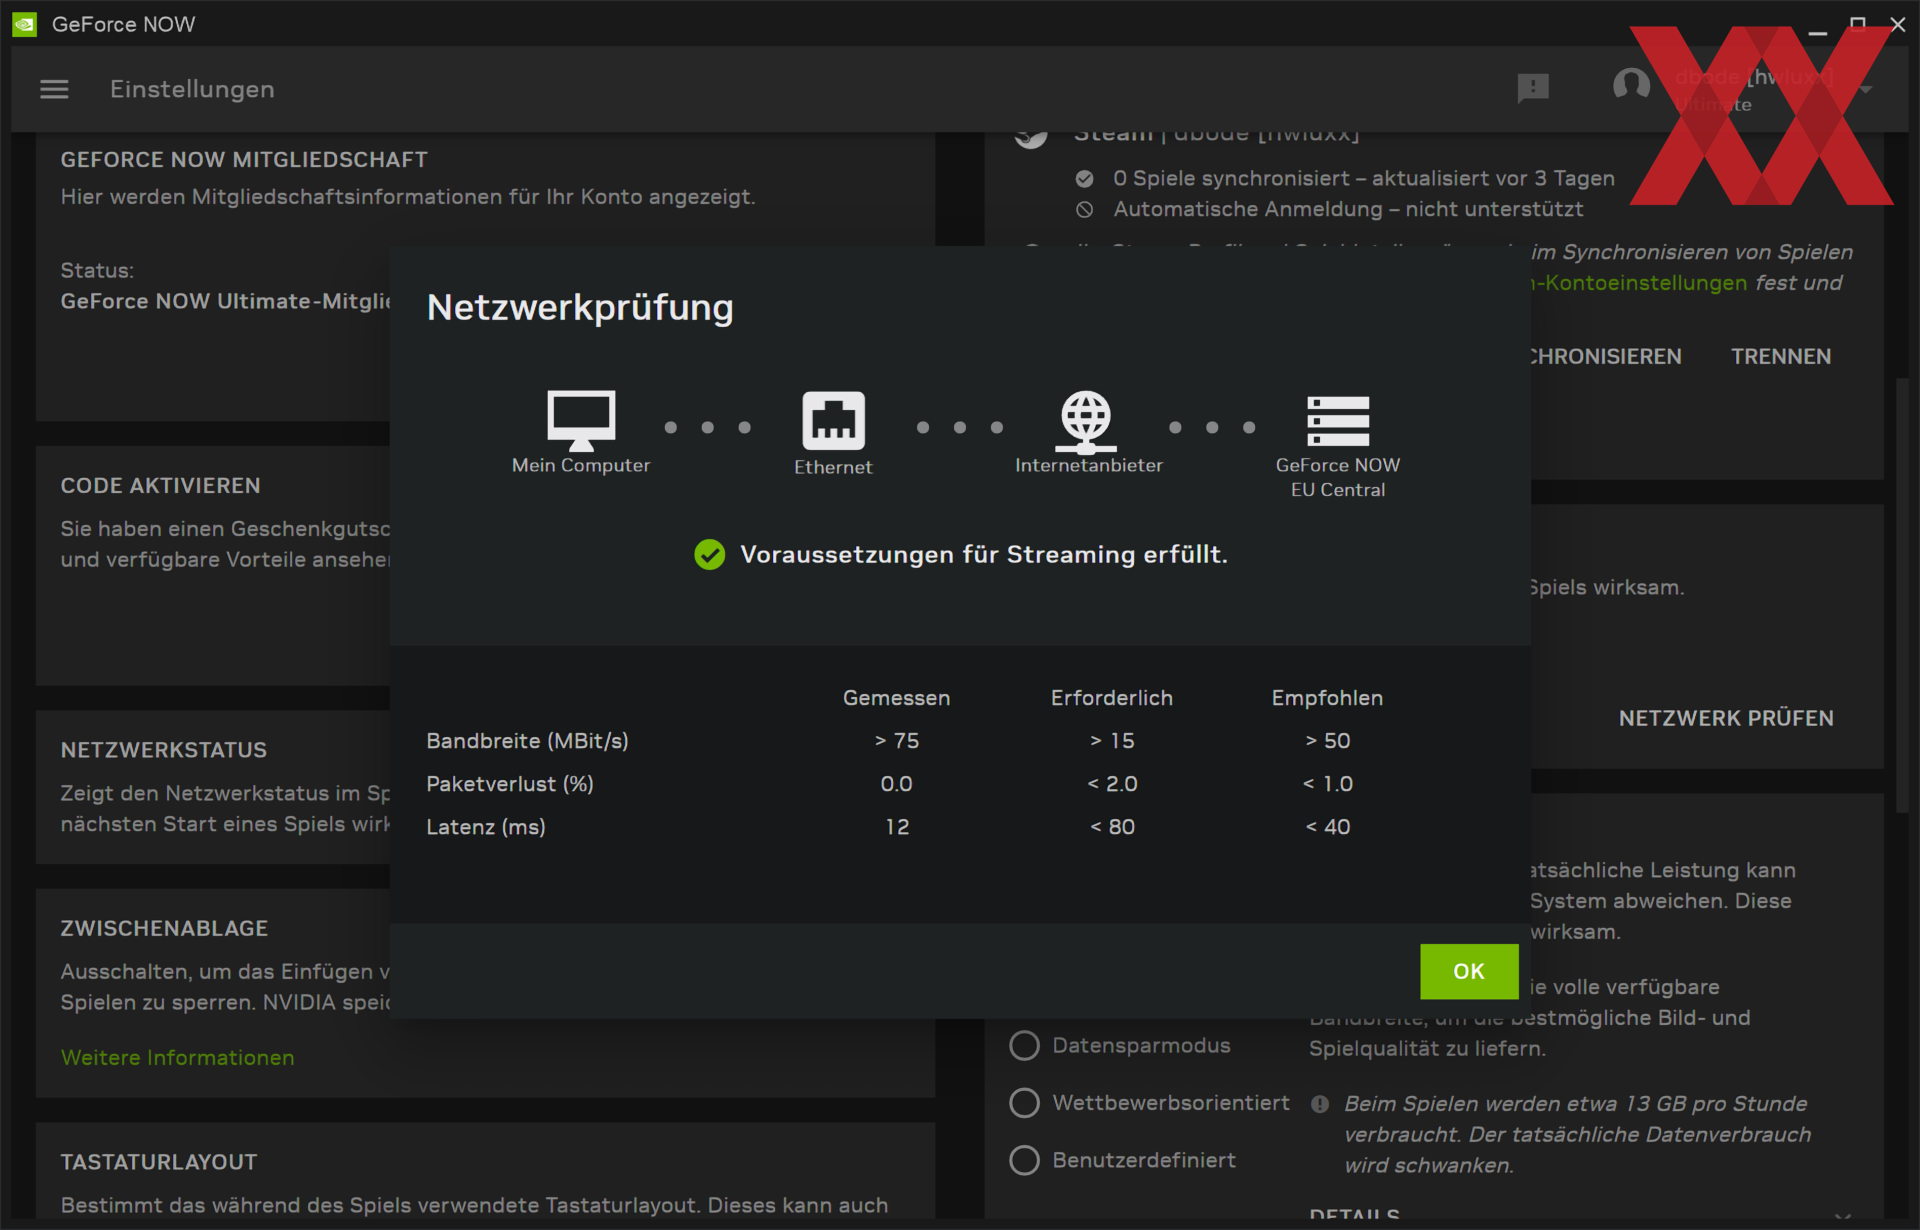Click the Paketverlust (%) row label
The width and height of the screenshot is (1920, 1230).
510,784
